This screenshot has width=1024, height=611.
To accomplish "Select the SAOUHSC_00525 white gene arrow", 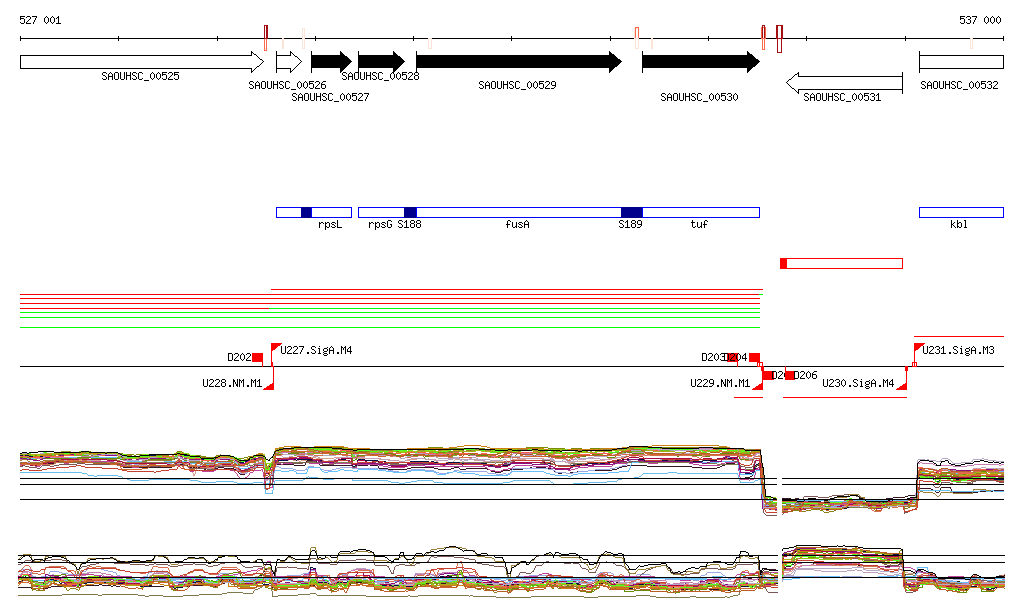I will point(142,62).
